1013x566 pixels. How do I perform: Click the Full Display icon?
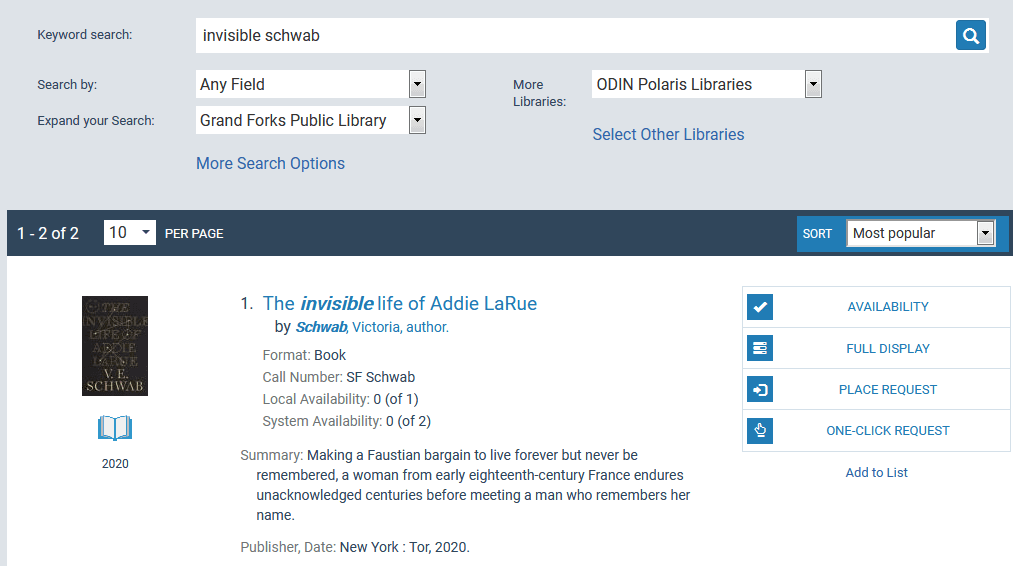click(x=760, y=348)
